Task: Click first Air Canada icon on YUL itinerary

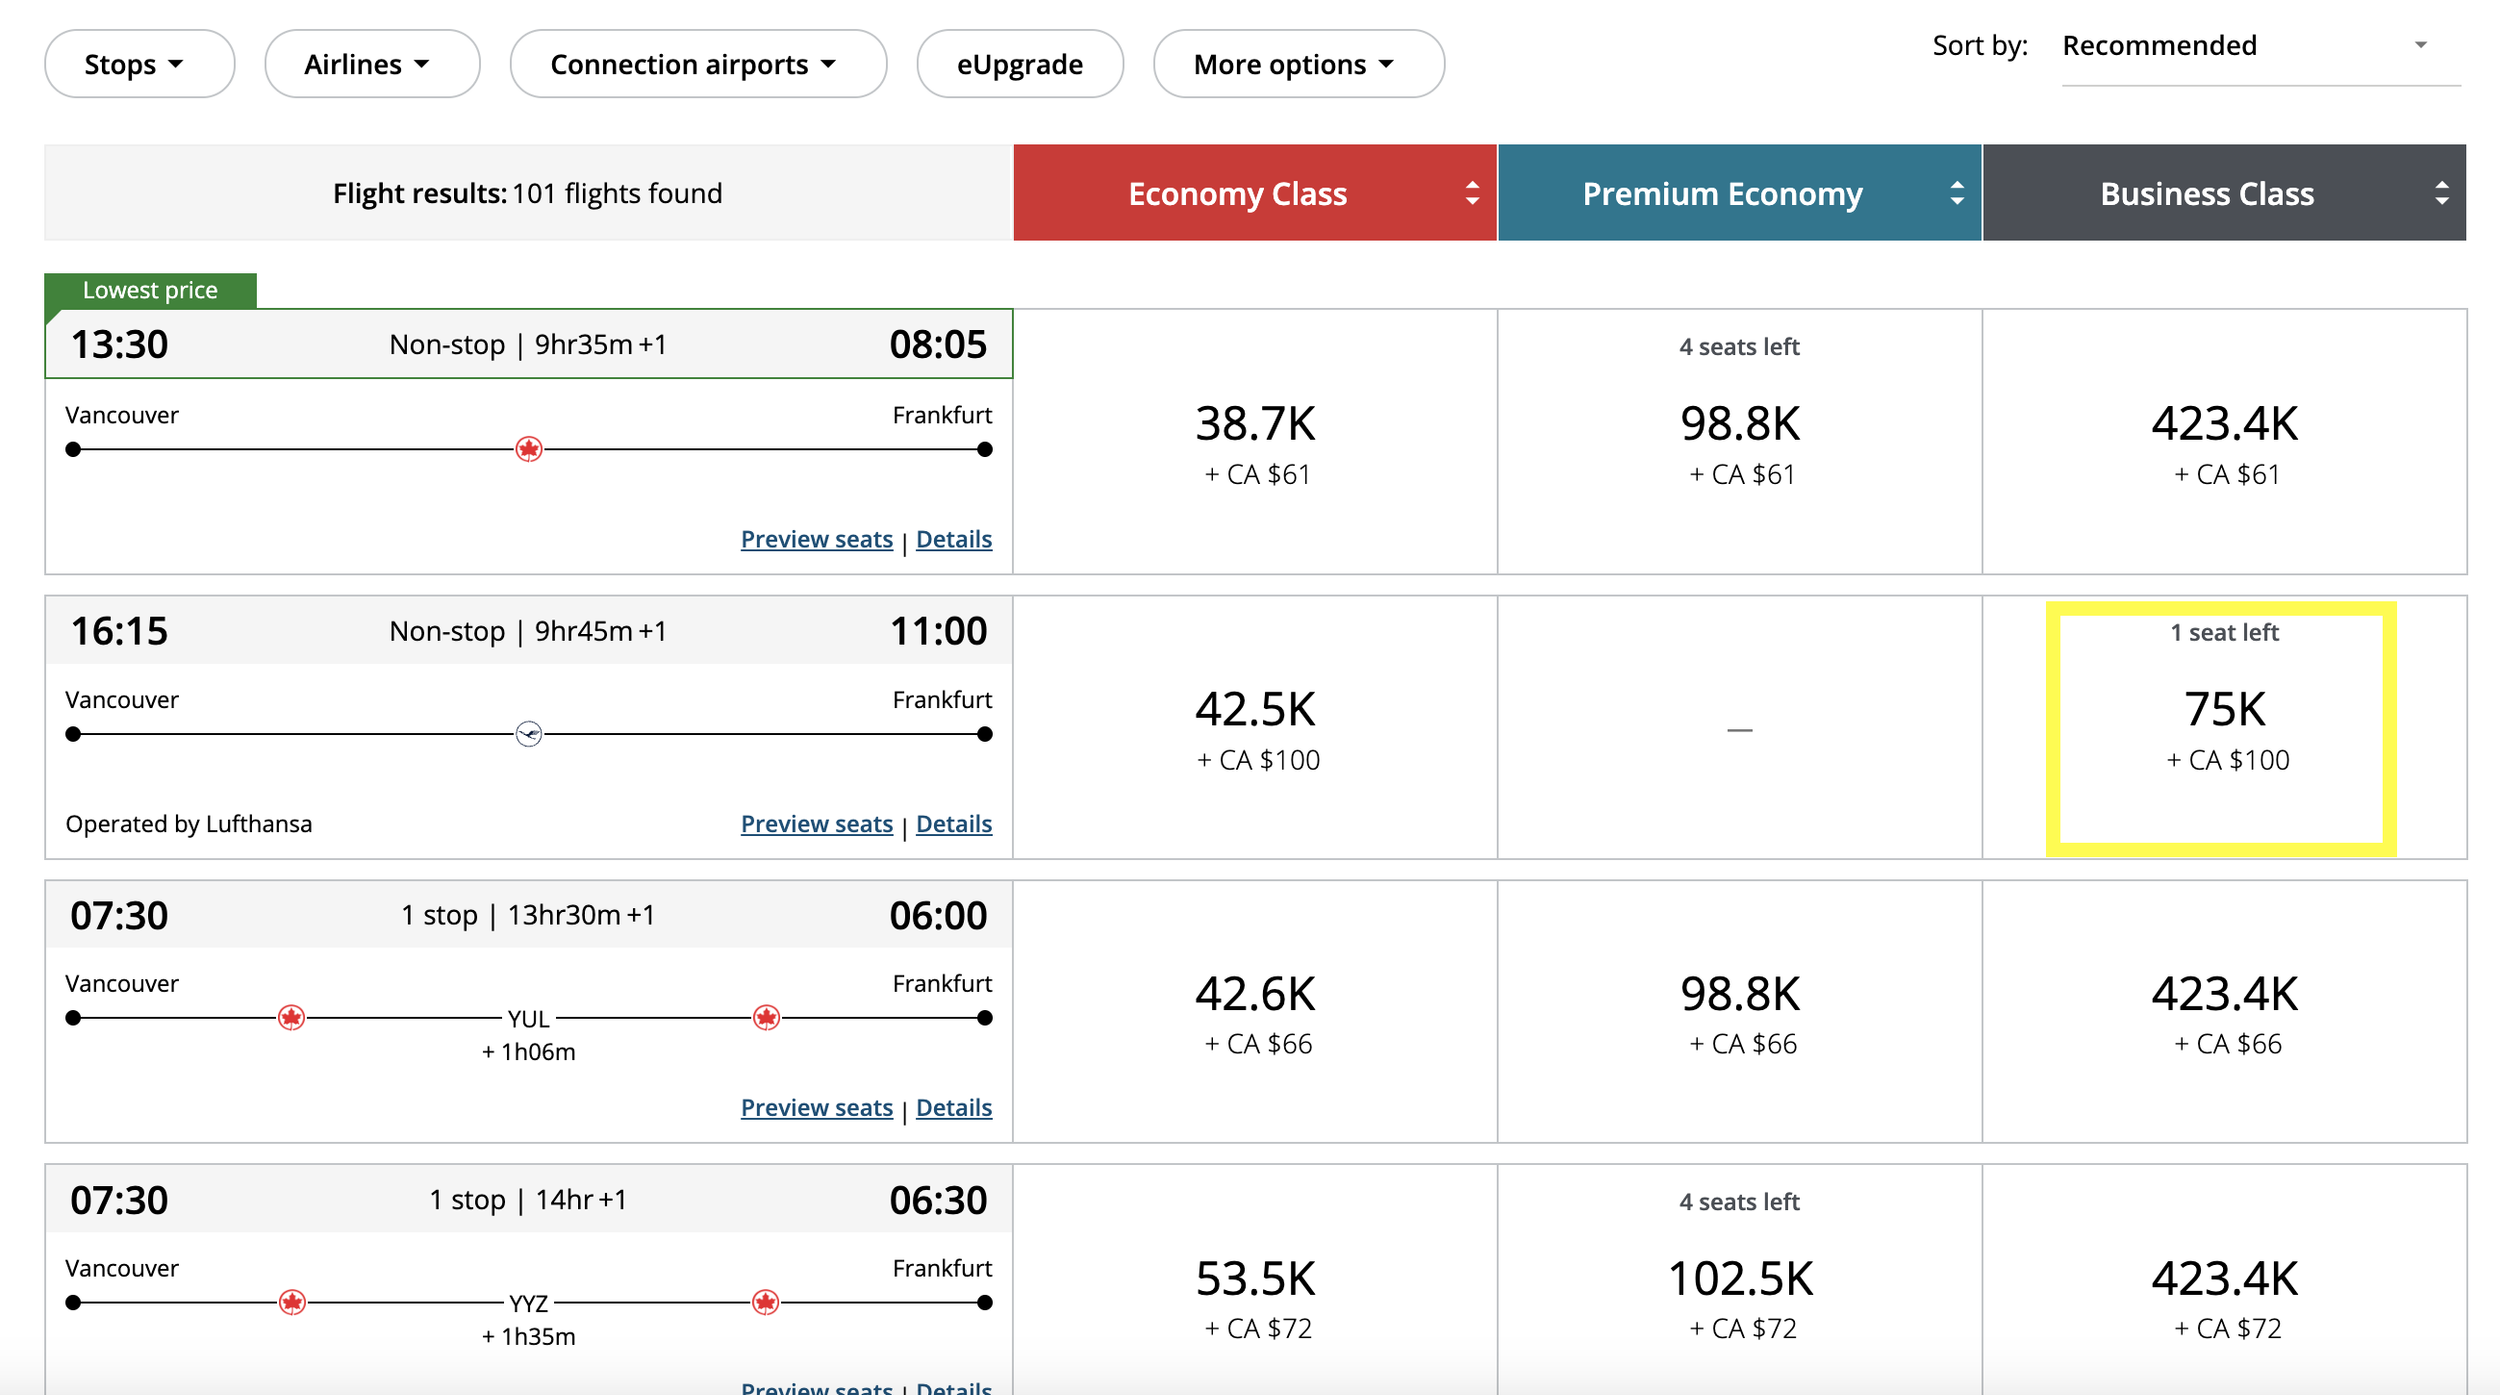Action: (x=291, y=1018)
